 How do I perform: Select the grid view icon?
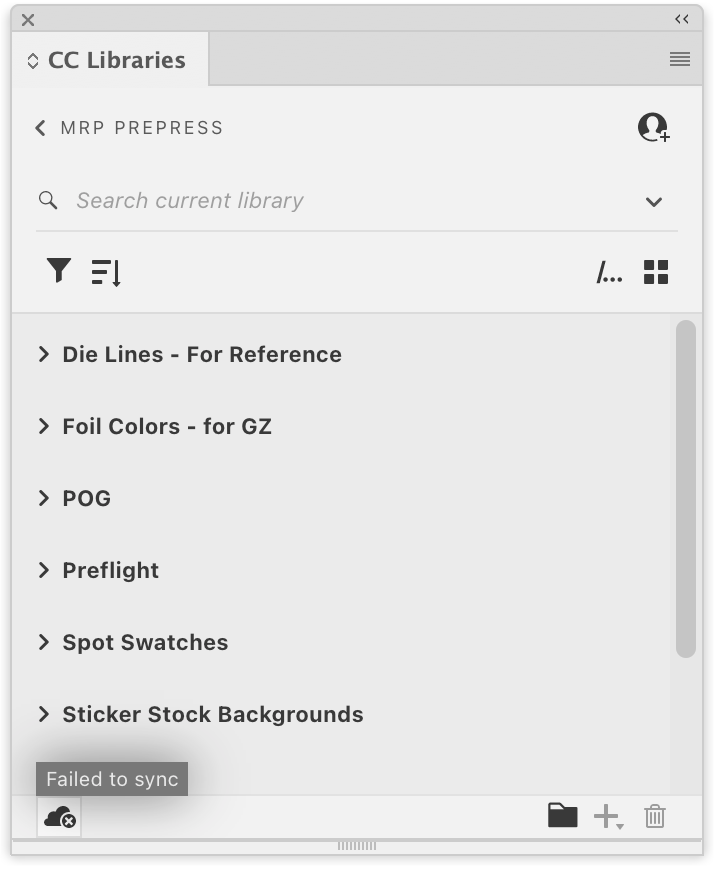pos(656,271)
